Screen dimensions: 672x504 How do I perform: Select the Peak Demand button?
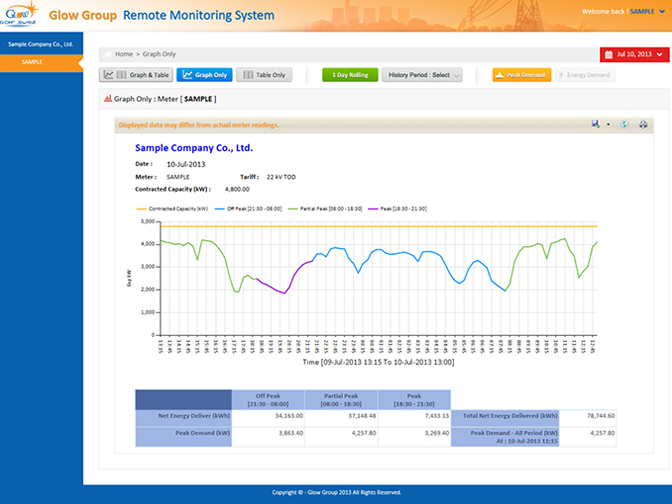point(522,75)
